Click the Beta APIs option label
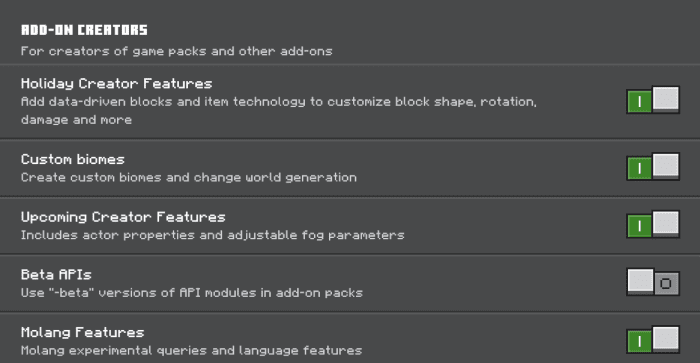Image resolution: width=700 pixels, height=363 pixels. (56, 275)
